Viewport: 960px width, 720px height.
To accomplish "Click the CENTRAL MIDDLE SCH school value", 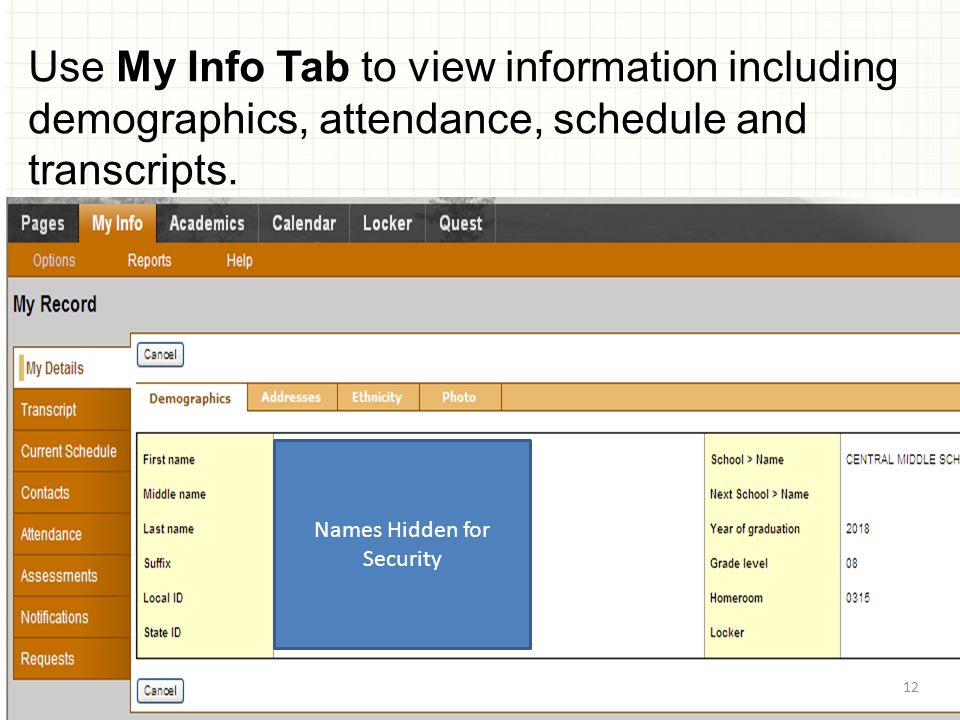I will click(902, 459).
